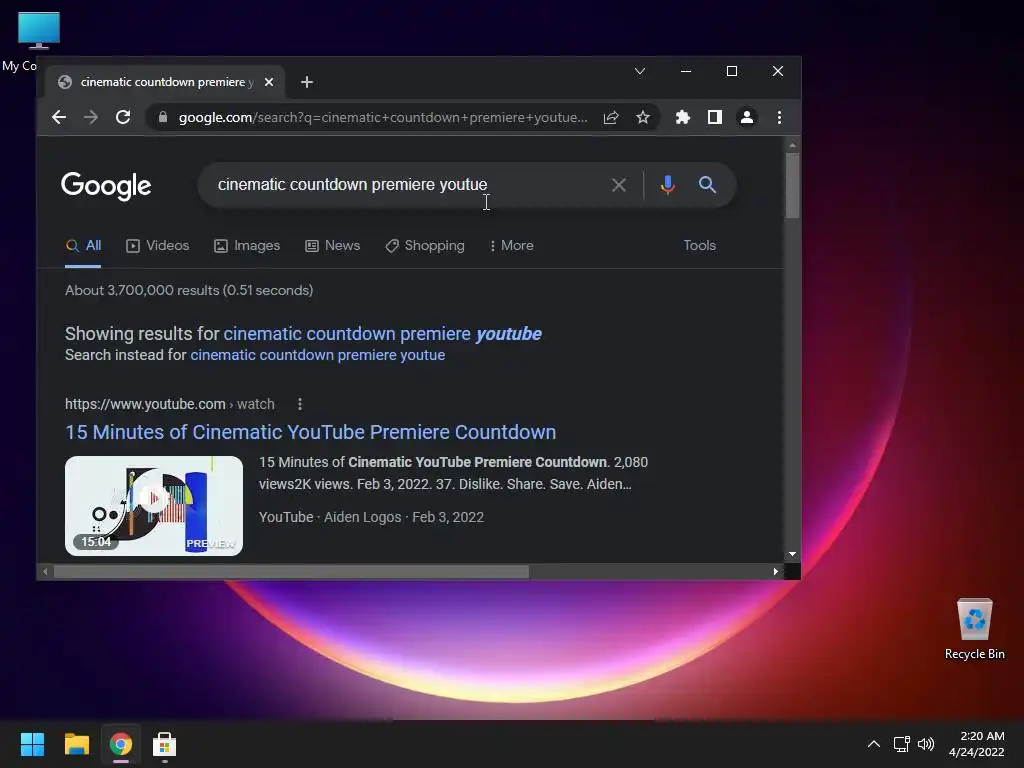This screenshot has height=768, width=1024.
Task: Click the About 3,700,000 results text
Action: [x=189, y=291]
